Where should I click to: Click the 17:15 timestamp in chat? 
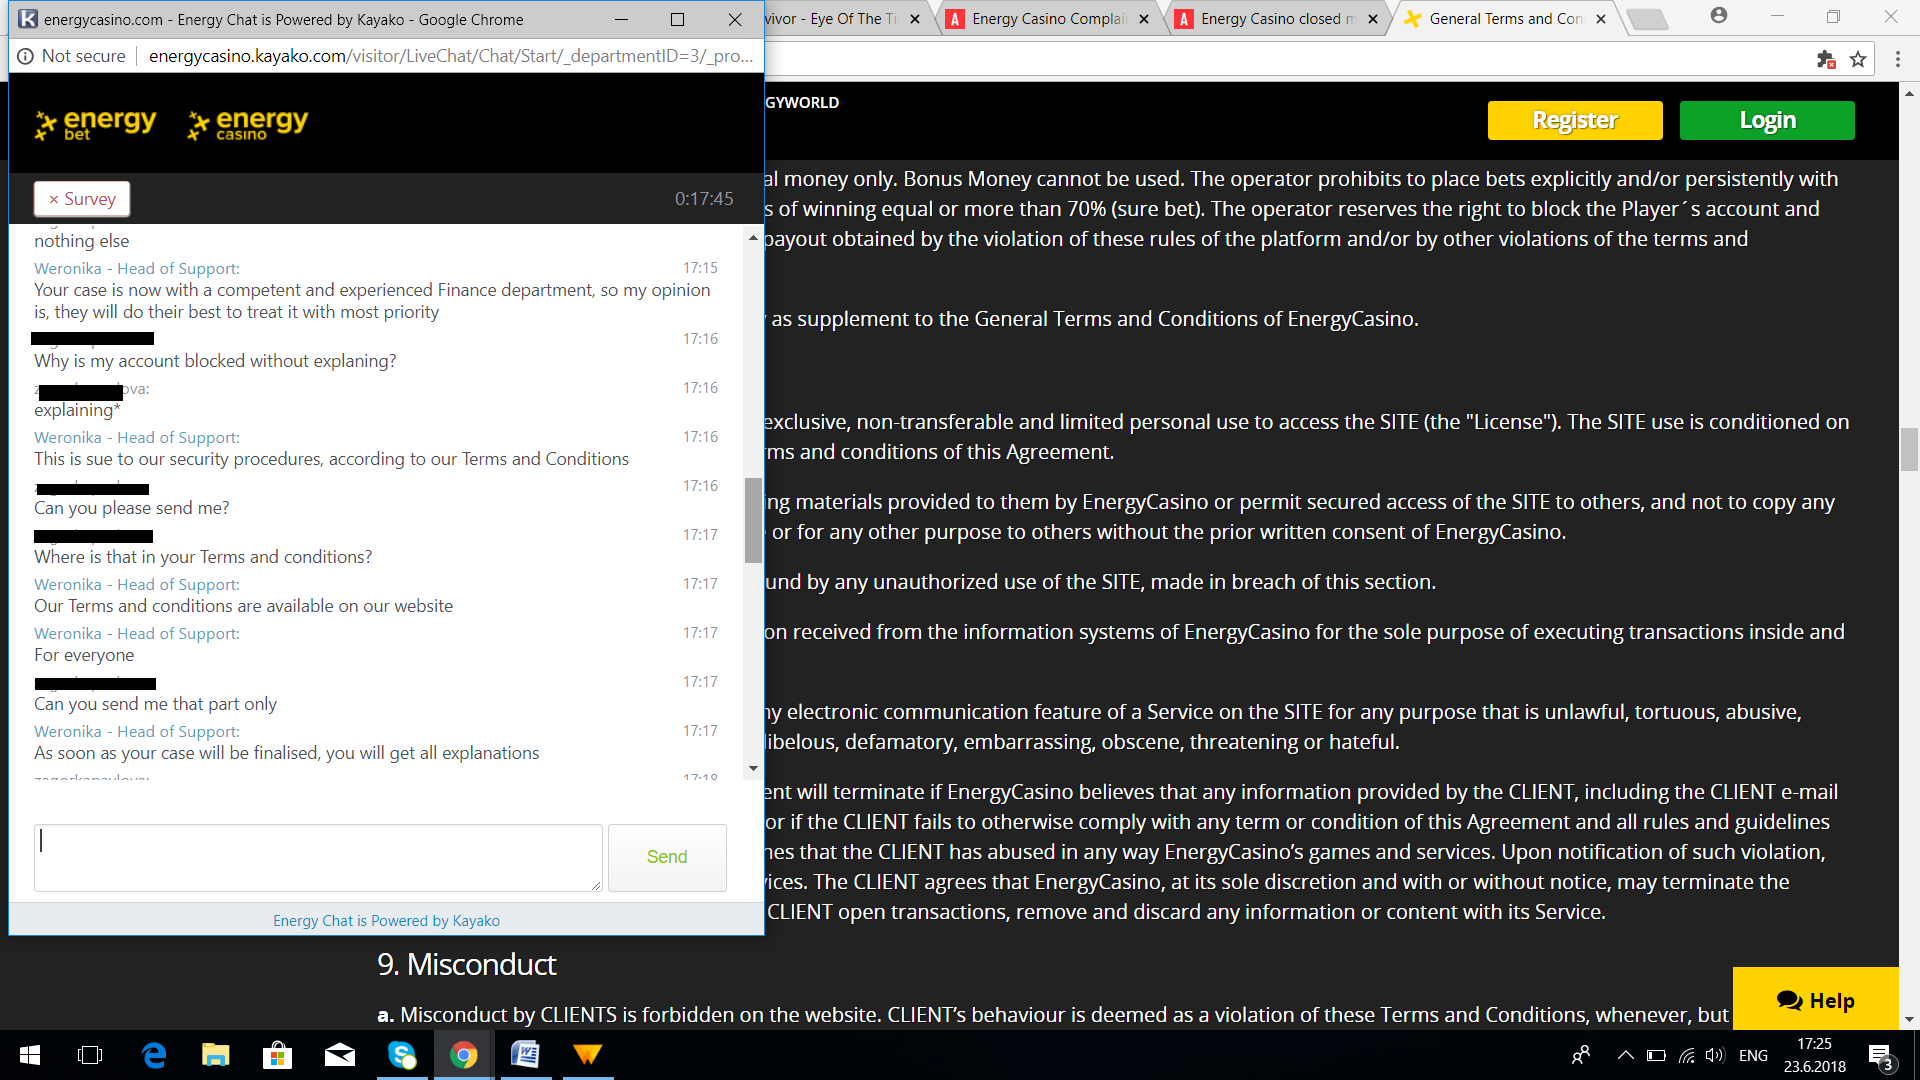[x=700, y=268]
